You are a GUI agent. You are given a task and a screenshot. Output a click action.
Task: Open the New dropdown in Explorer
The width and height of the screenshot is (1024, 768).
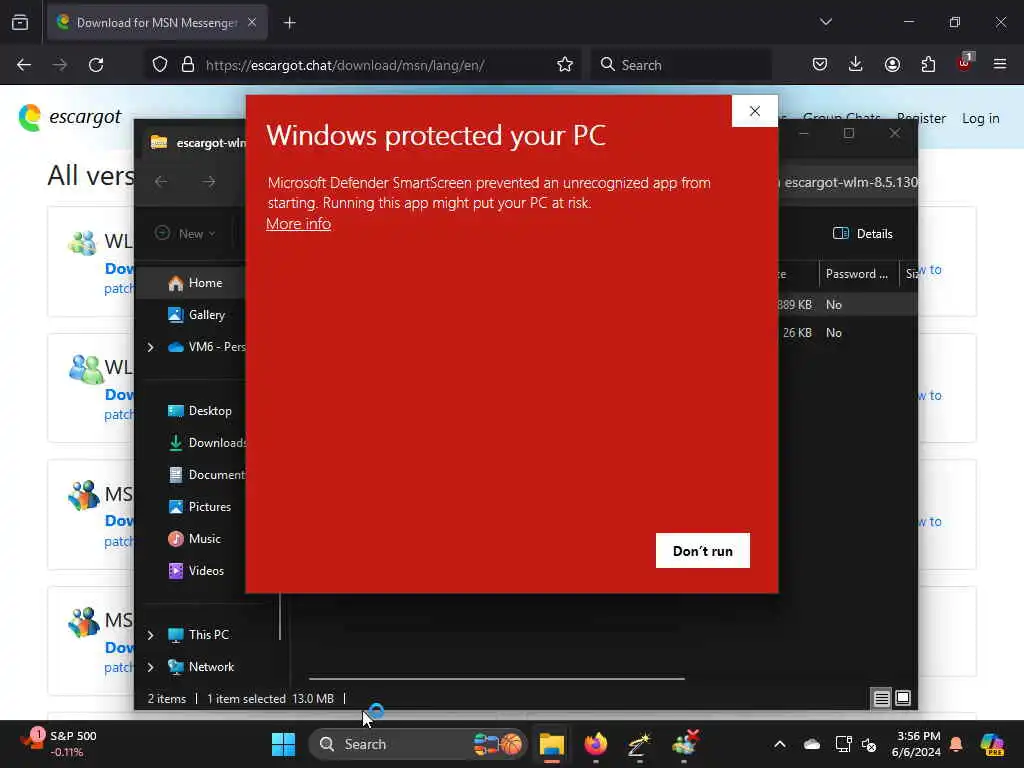pyautogui.click(x=185, y=233)
